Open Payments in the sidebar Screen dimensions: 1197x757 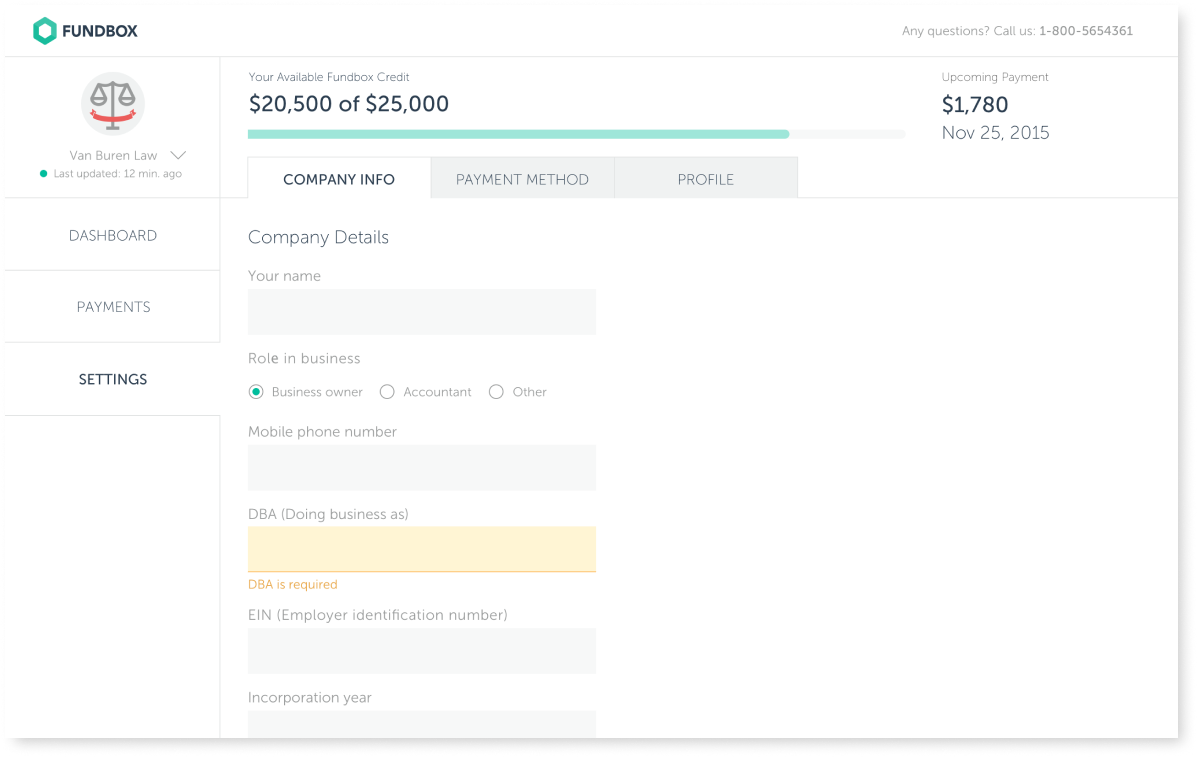point(113,307)
